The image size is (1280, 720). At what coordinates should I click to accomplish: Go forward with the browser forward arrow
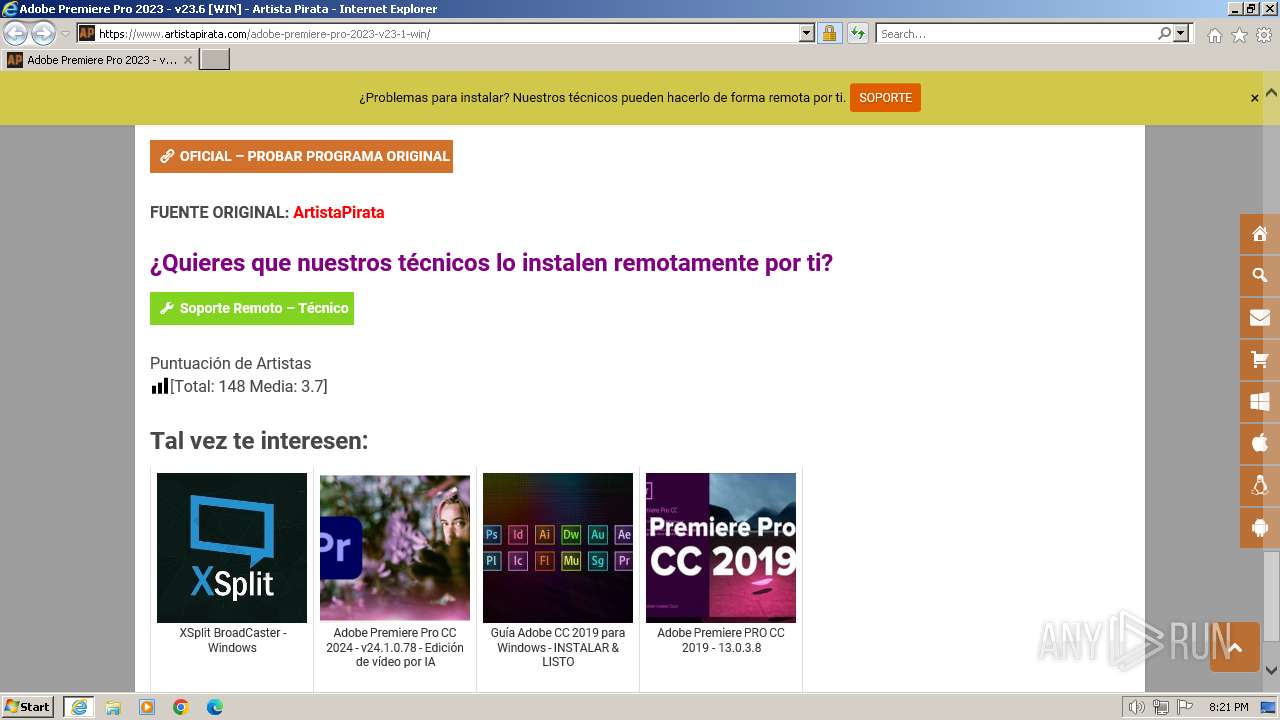coord(43,33)
